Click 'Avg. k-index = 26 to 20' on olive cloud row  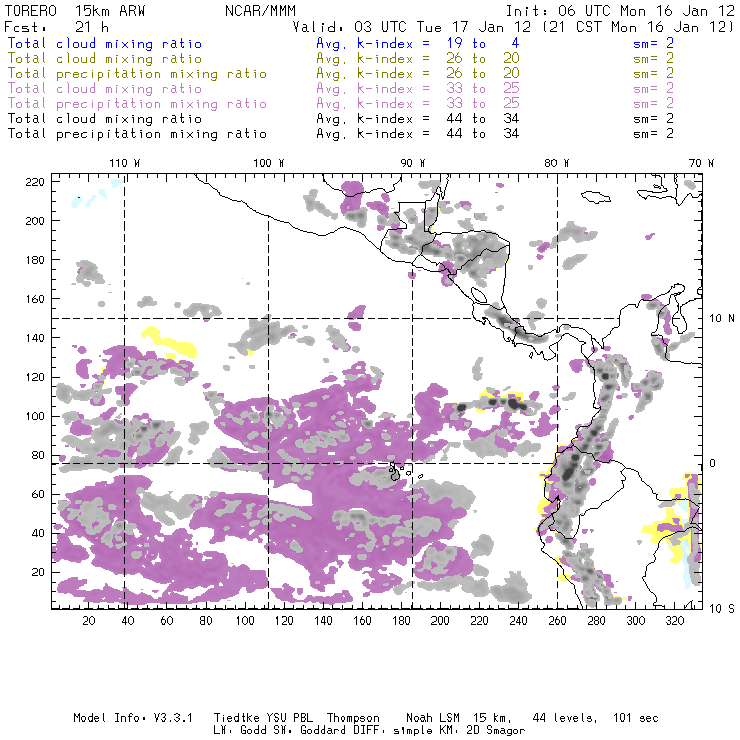point(418,59)
